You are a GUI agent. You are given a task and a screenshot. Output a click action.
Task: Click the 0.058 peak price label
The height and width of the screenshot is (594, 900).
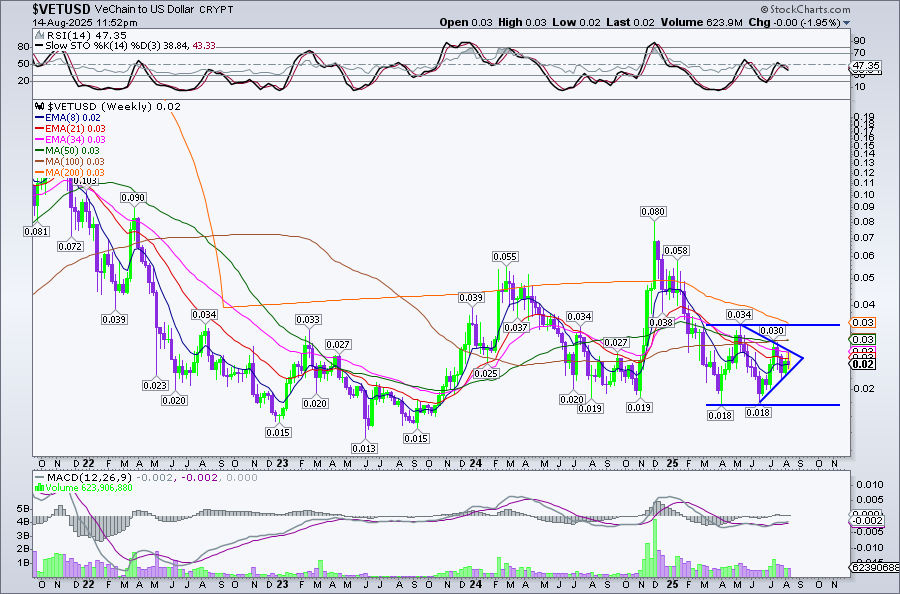pyautogui.click(x=676, y=251)
